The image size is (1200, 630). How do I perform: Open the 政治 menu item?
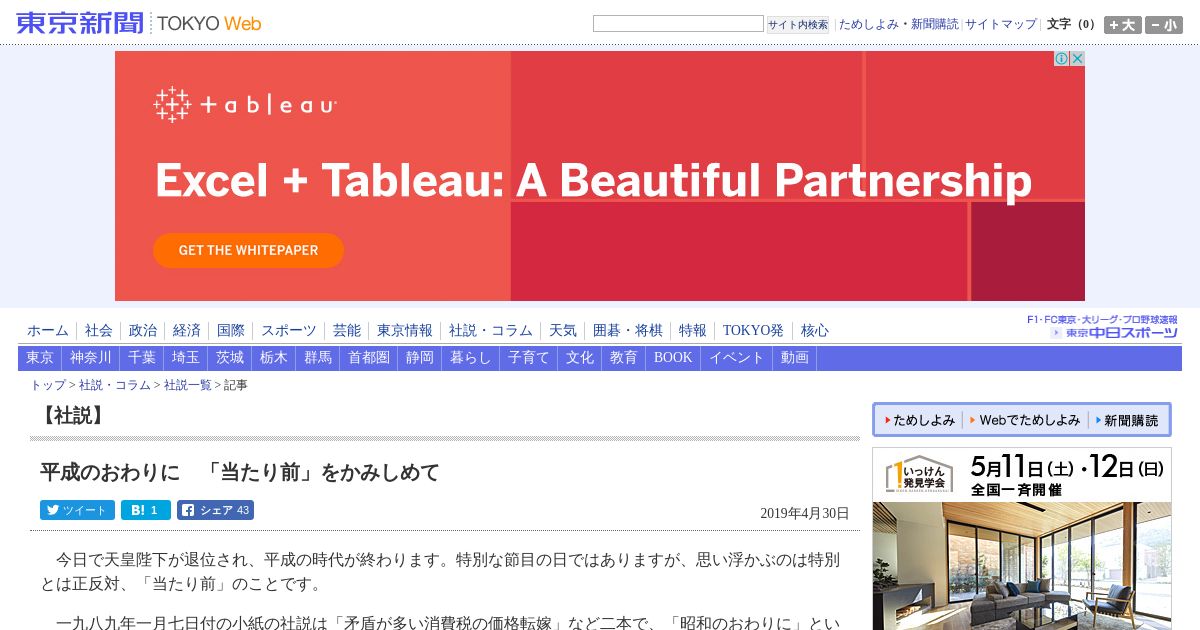[x=143, y=330]
